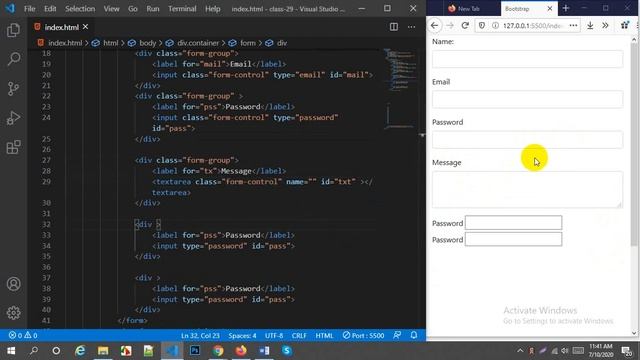Screen dimensions: 640x360
Task: Reload the Firefox page
Action: click(x=465, y=25)
